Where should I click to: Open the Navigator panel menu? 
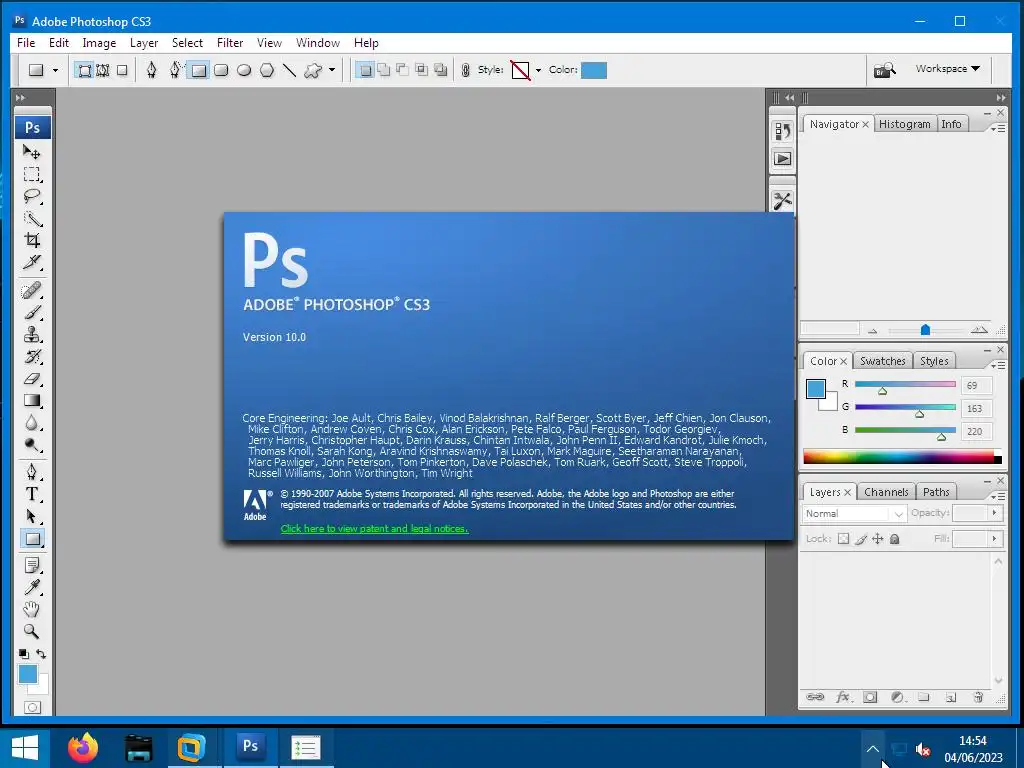[x=997, y=129]
